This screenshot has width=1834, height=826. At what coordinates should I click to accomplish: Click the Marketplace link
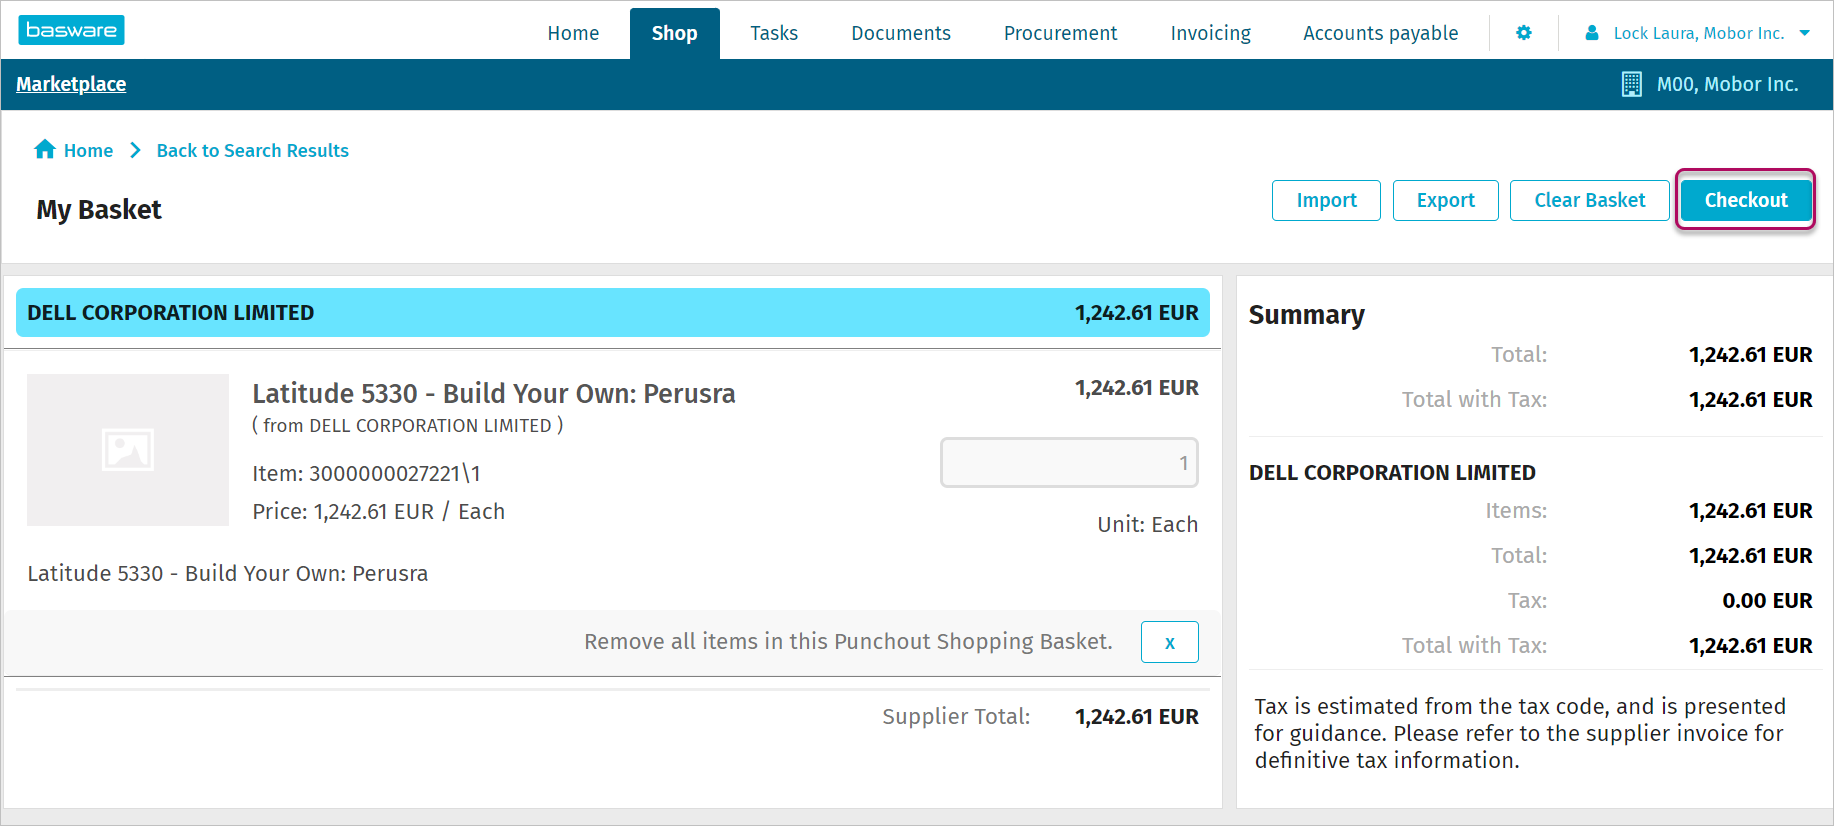pyautogui.click(x=71, y=84)
